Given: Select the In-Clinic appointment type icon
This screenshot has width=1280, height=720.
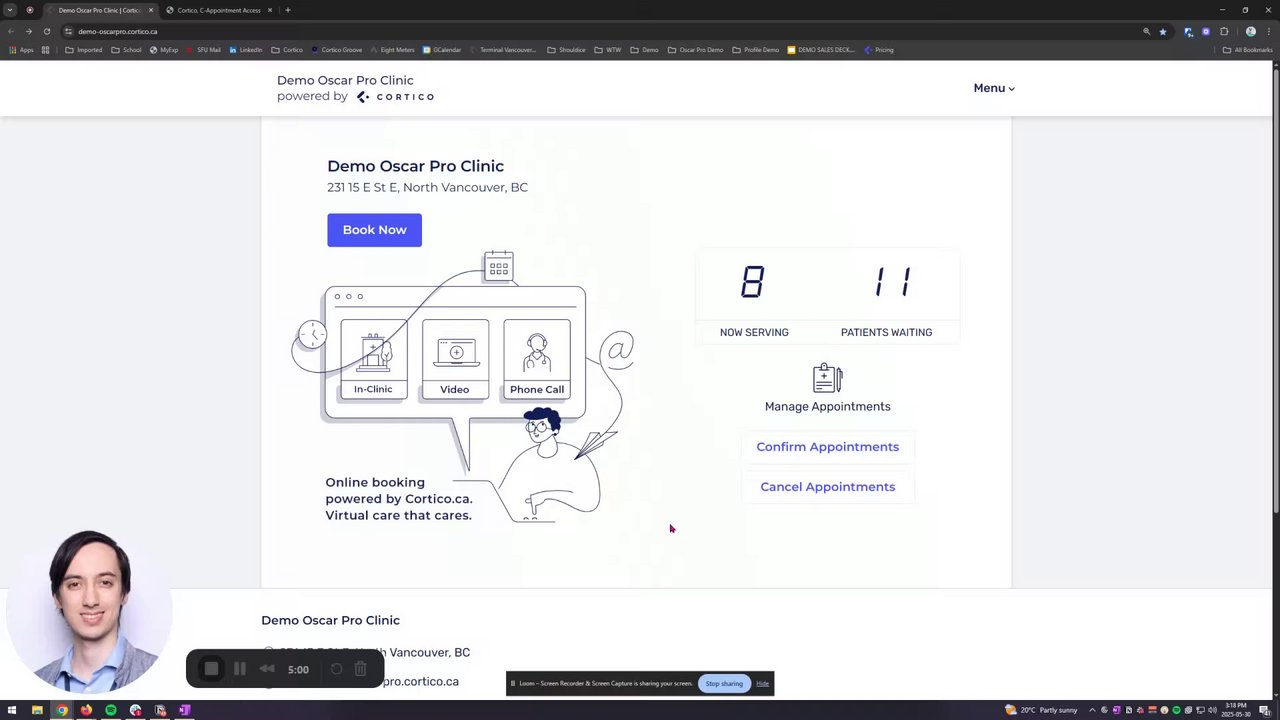Looking at the screenshot, I should (373, 359).
